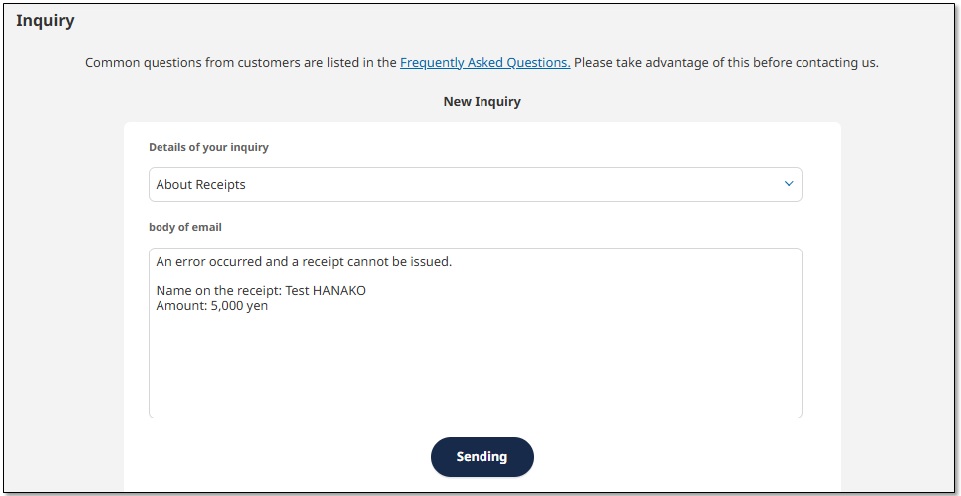Click the dropdown chevron arrow icon
The height and width of the screenshot is (496, 961).
(788, 184)
